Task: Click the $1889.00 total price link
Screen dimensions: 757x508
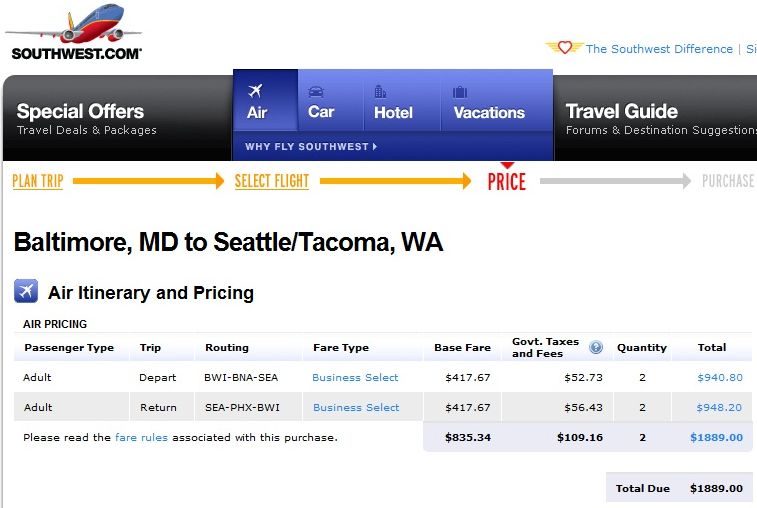Action: (x=716, y=437)
